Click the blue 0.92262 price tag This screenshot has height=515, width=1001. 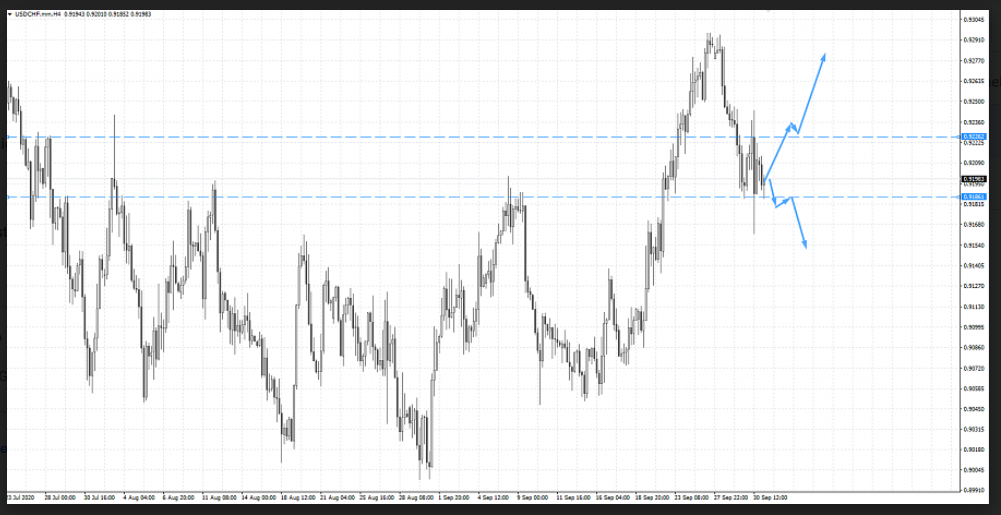point(973,136)
